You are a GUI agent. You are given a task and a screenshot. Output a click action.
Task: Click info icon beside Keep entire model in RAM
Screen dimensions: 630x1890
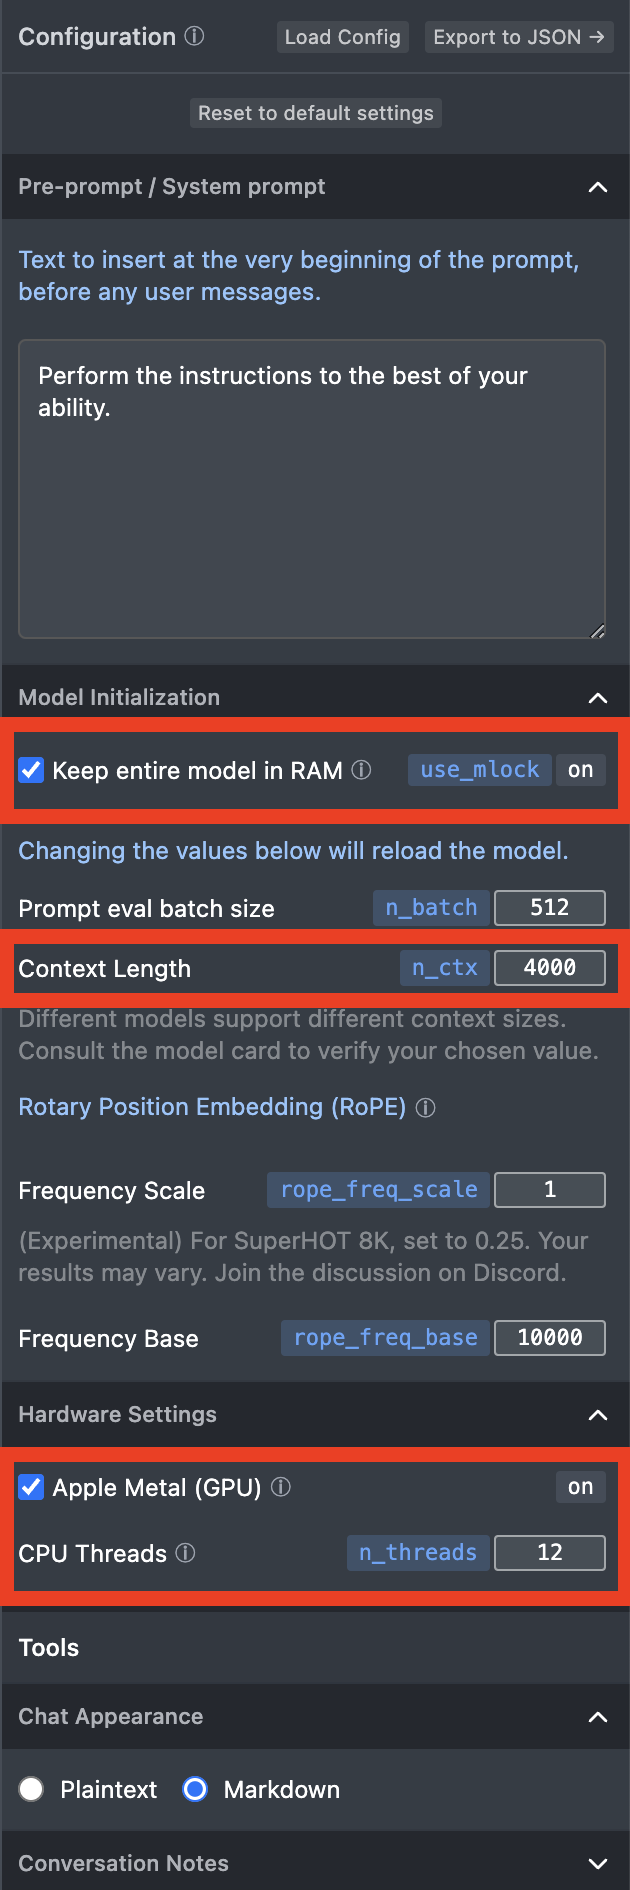(362, 770)
